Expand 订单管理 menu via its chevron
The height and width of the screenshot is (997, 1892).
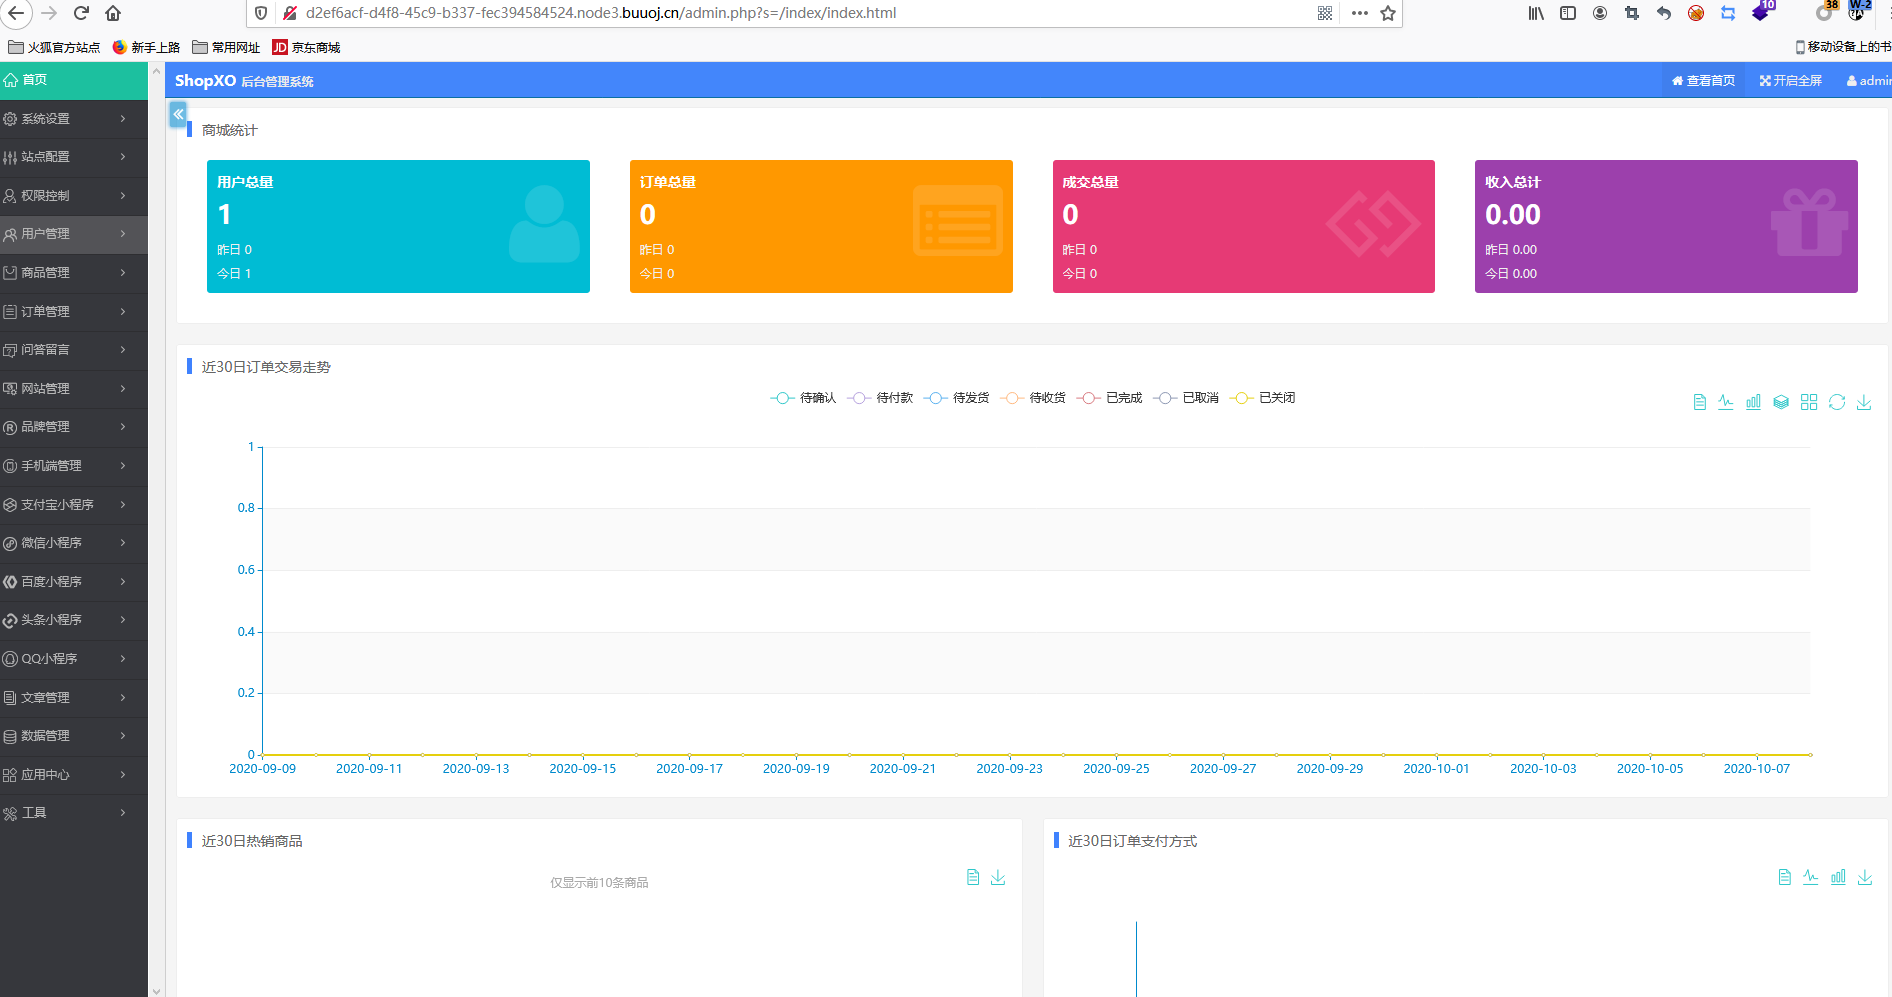123,312
